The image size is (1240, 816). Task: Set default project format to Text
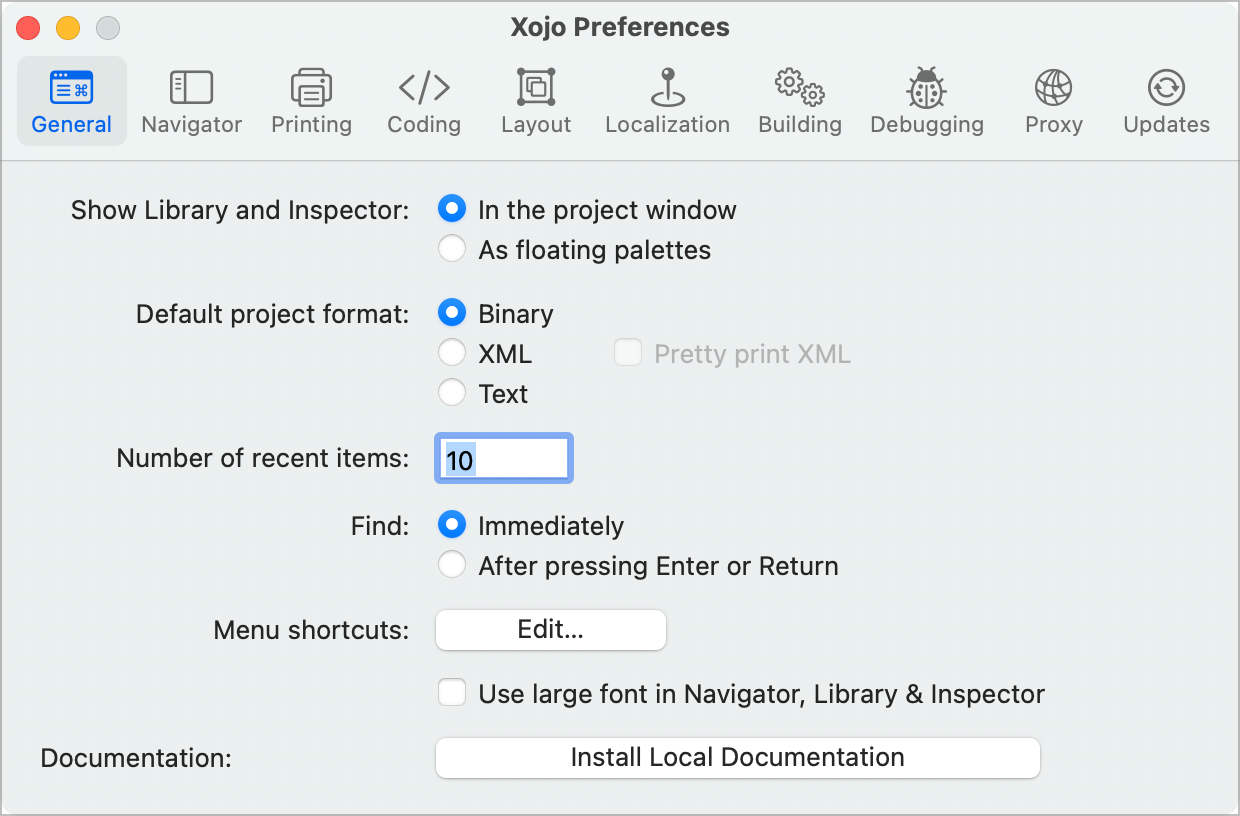coord(452,394)
